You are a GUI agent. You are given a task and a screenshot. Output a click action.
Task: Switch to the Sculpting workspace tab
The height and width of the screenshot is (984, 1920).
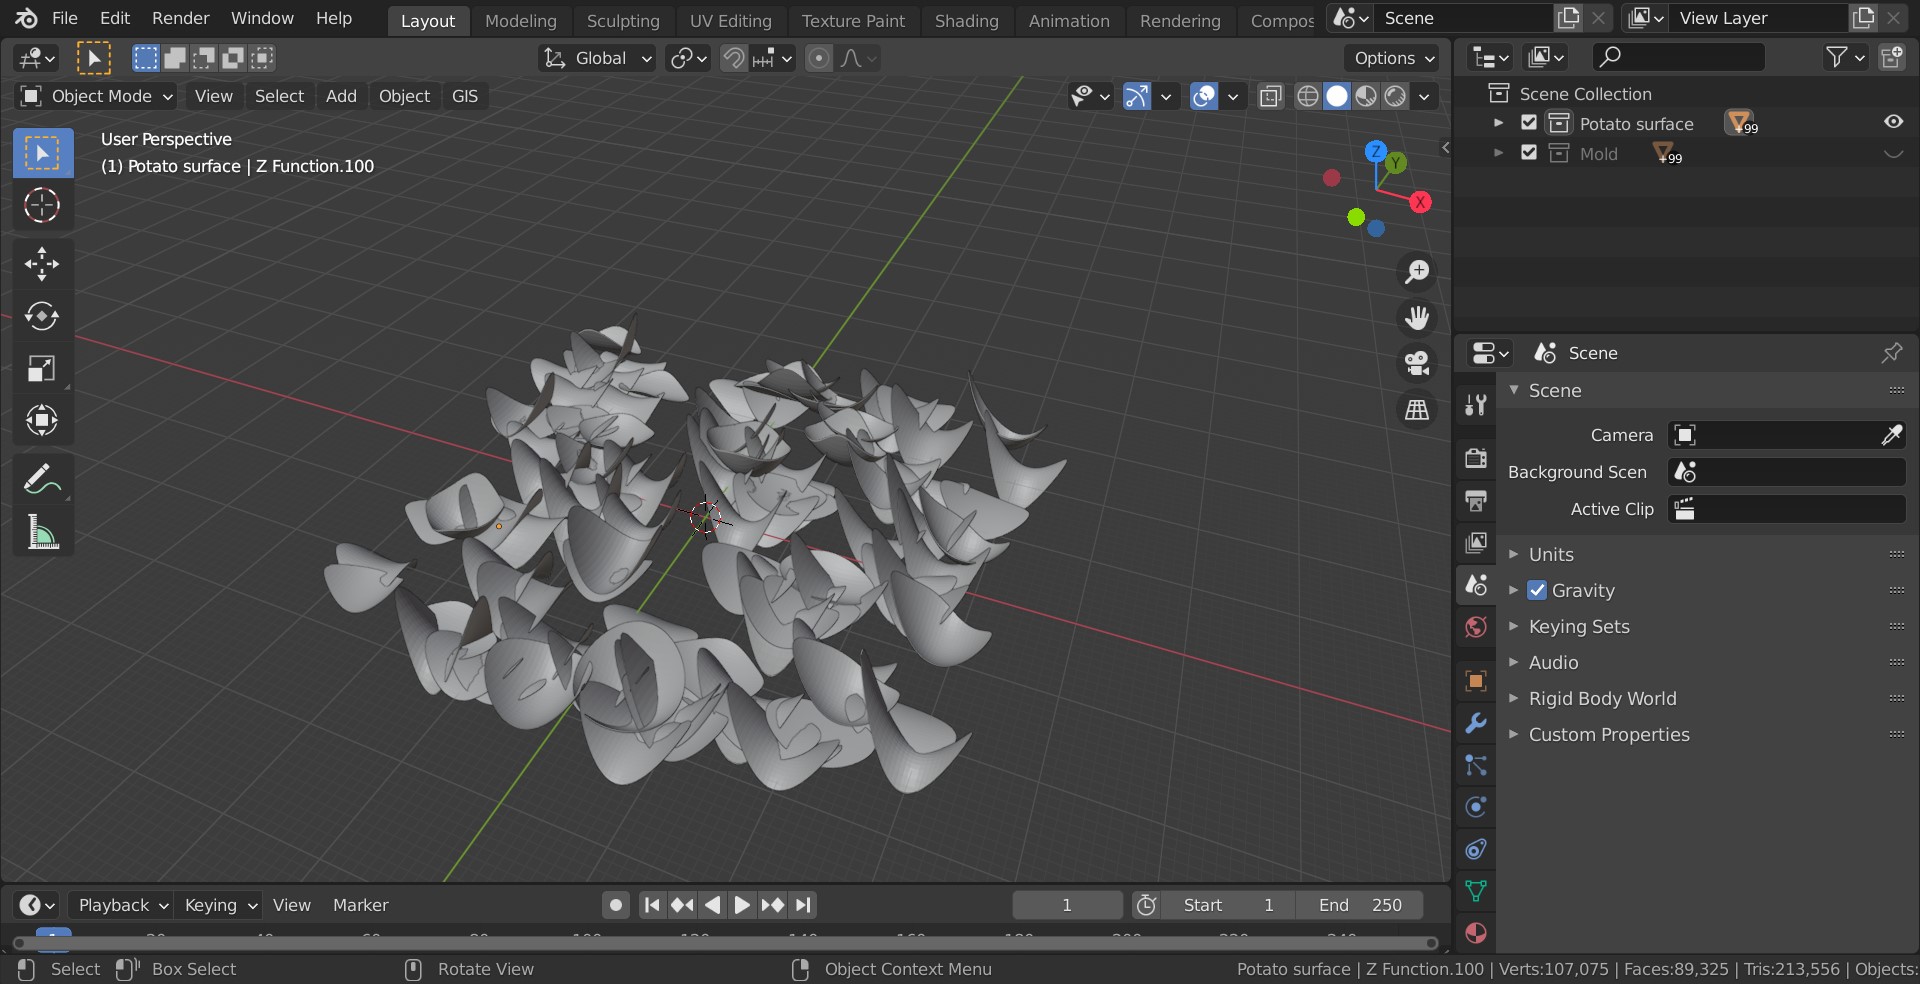(623, 20)
